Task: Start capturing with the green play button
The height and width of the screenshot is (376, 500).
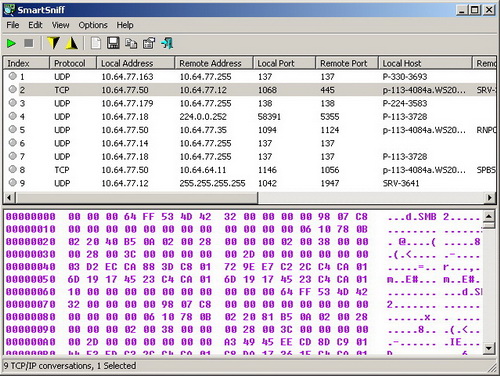Action: 11,43
